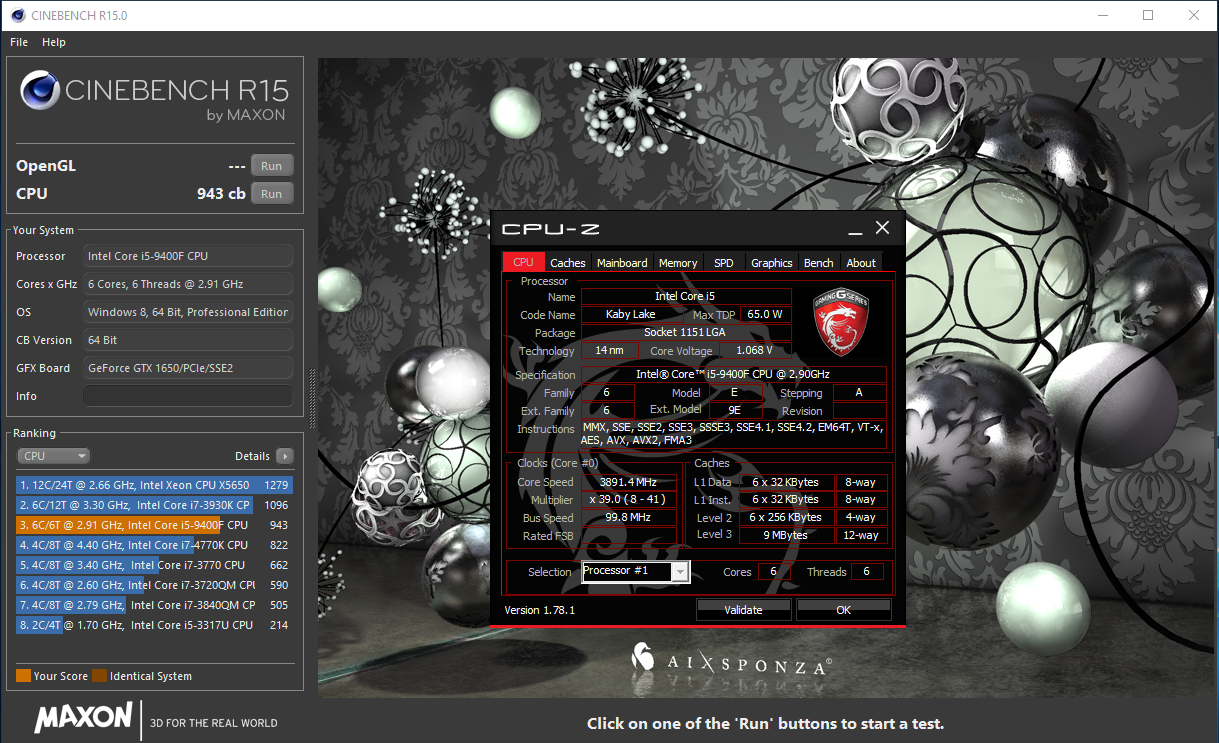Viewport: 1219px width, 743px height.
Task: Select the Core i7-3930K ranking row
Action: (154, 505)
